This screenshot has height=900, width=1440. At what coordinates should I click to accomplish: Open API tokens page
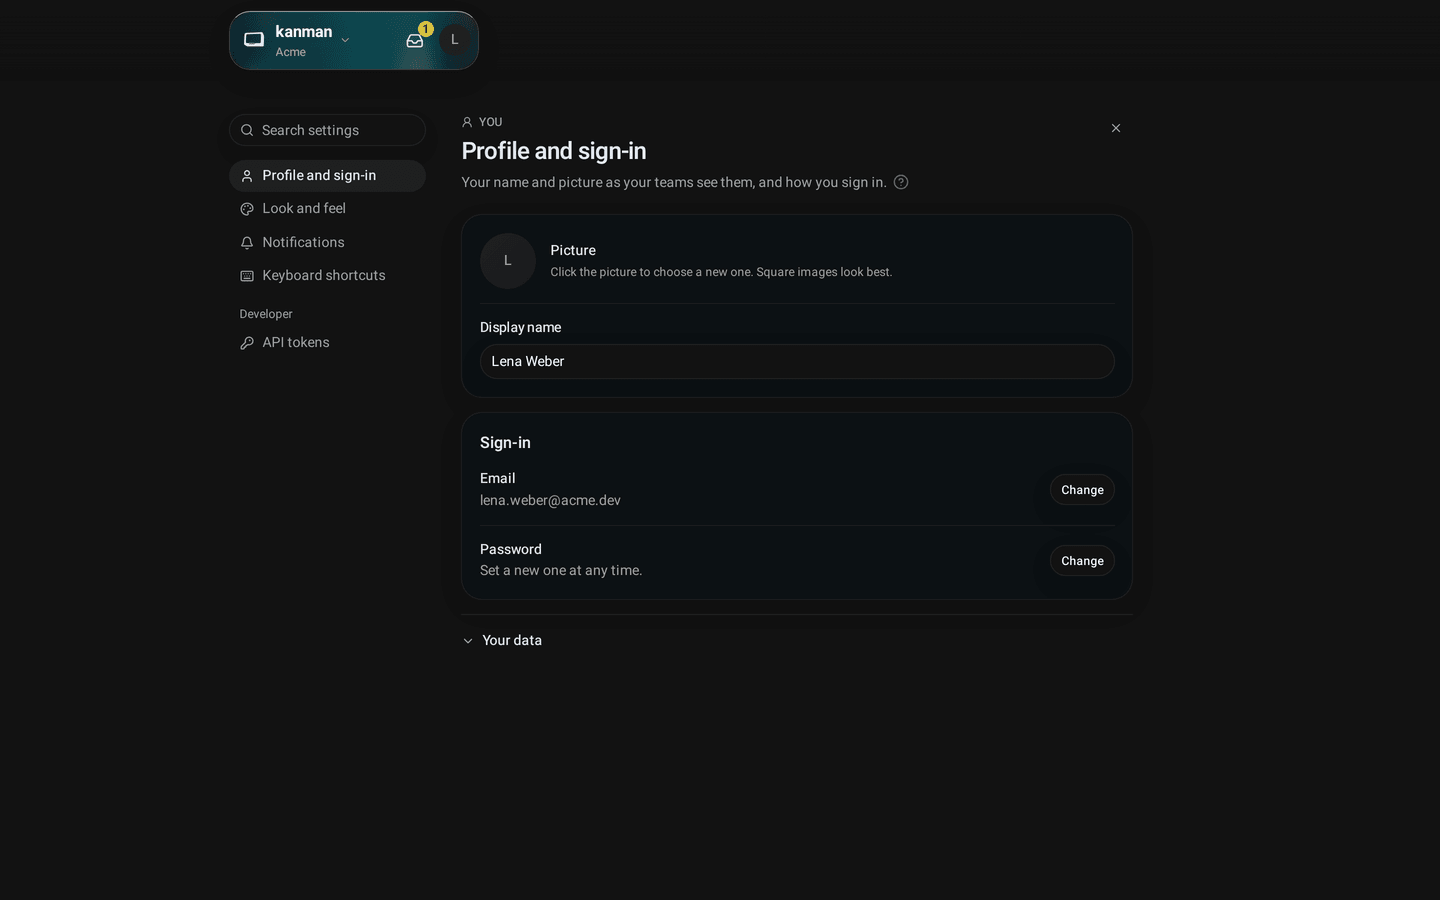[x=327, y=342]
